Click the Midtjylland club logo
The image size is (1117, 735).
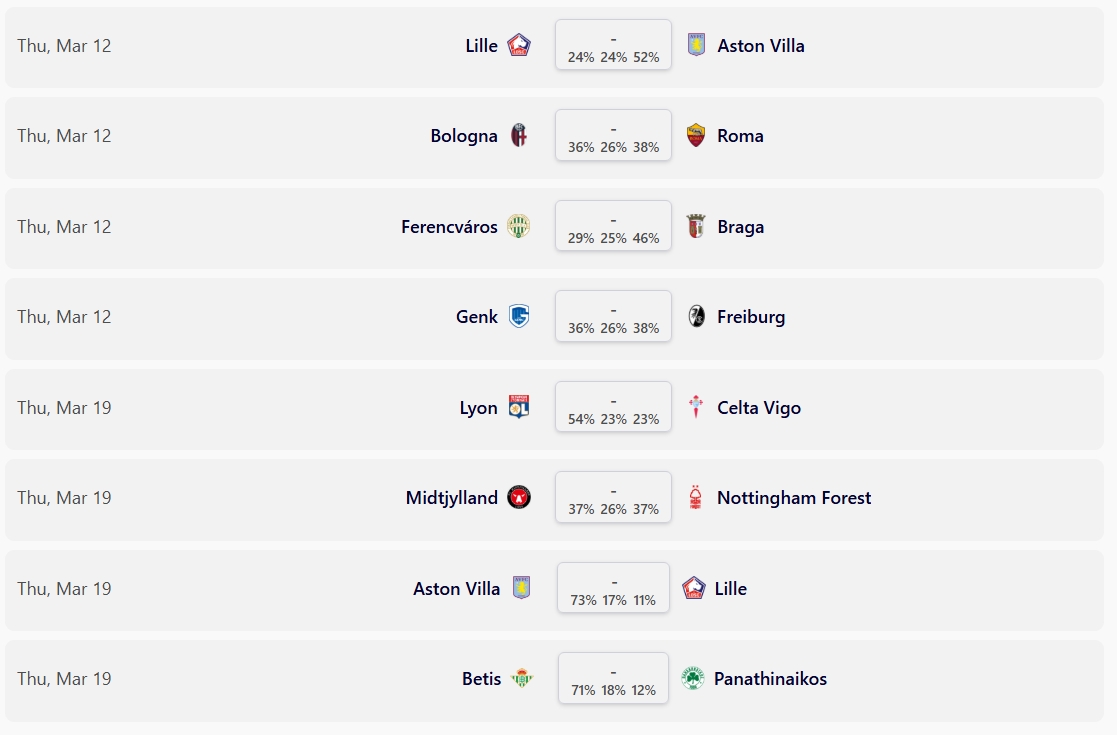pos(519,498)
